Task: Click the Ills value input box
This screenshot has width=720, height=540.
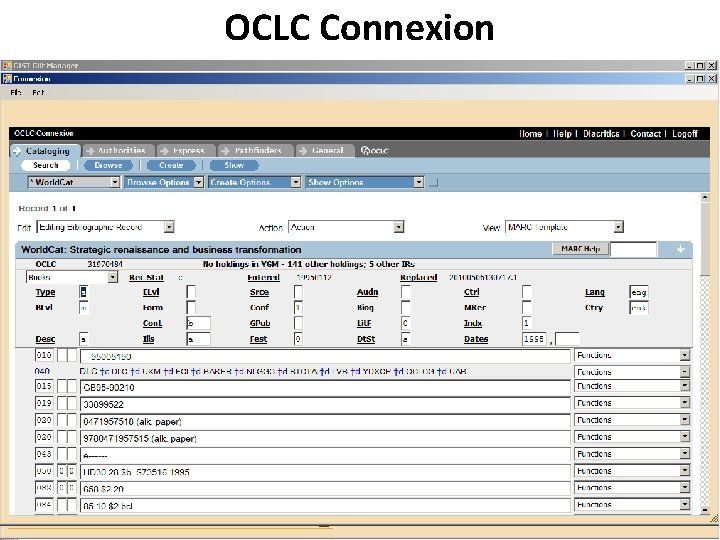Action: point(198,339)
